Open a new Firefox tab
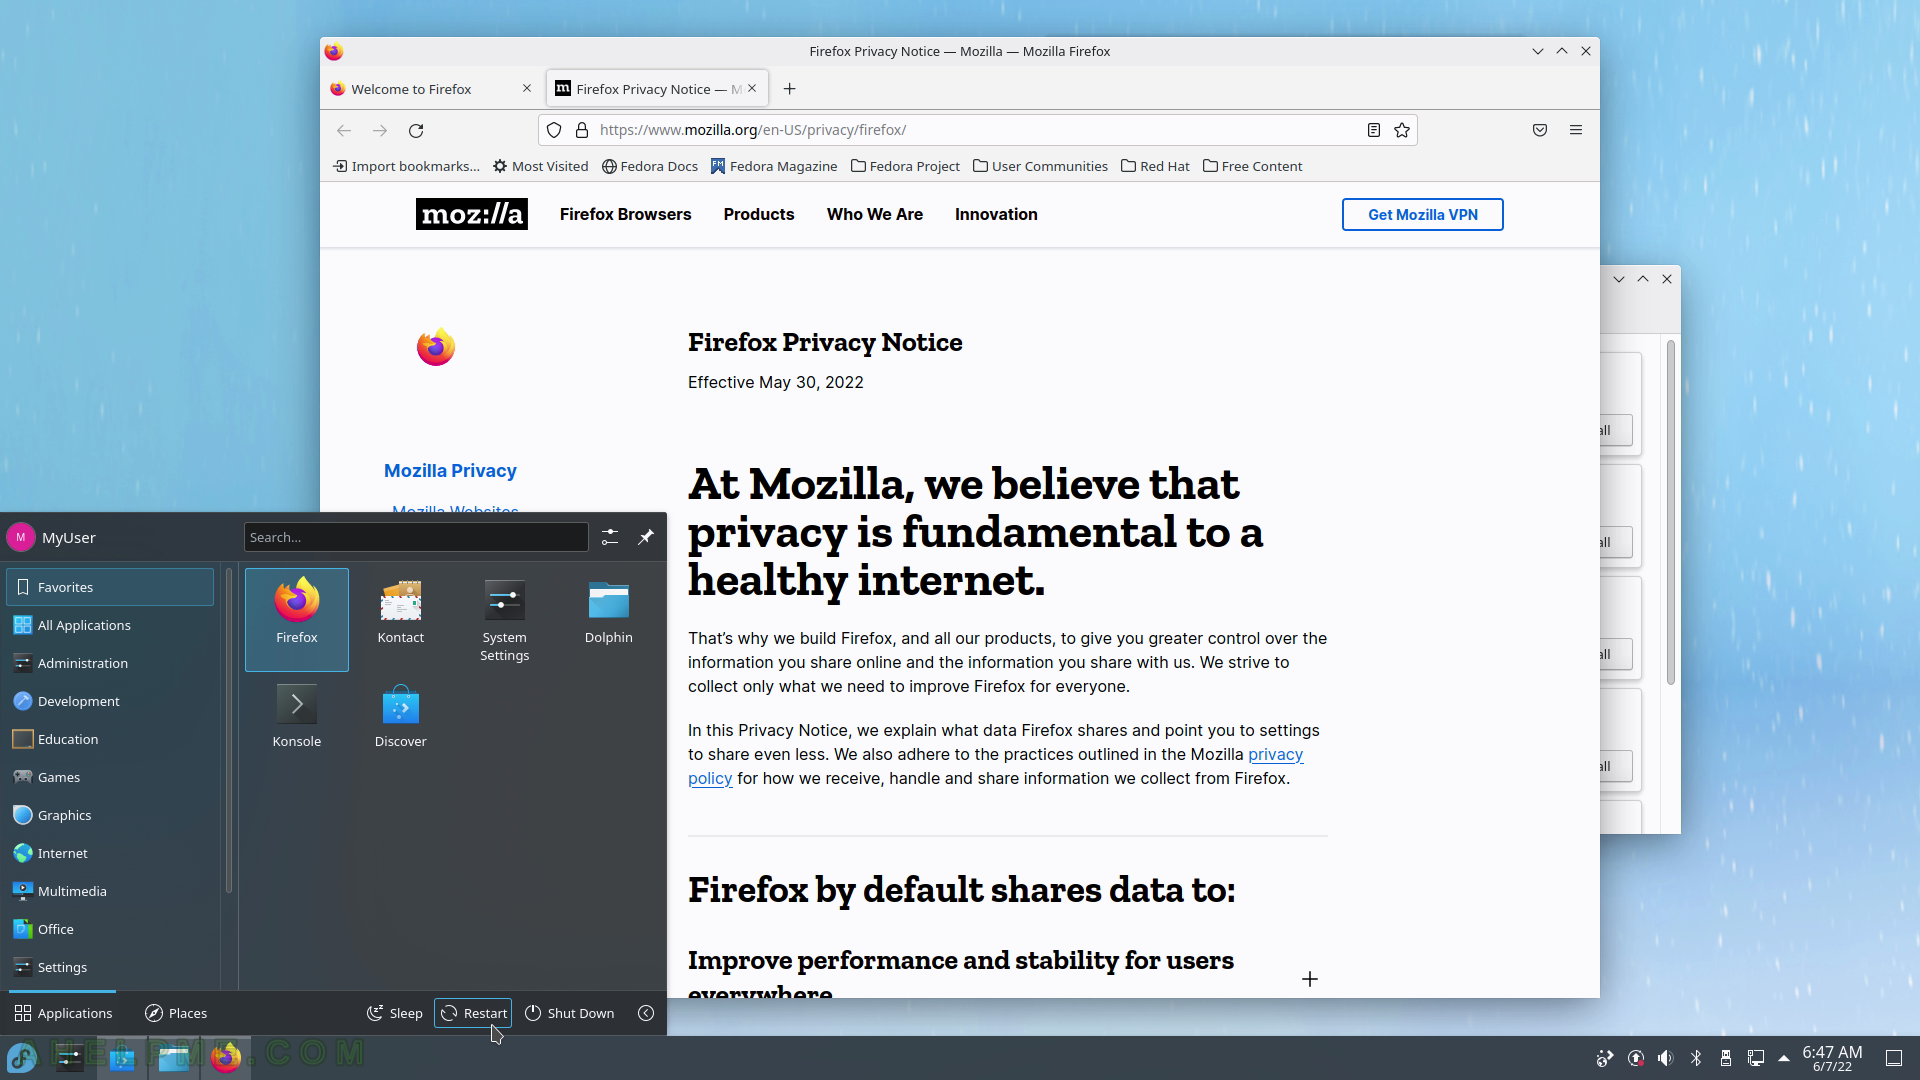 790,89
